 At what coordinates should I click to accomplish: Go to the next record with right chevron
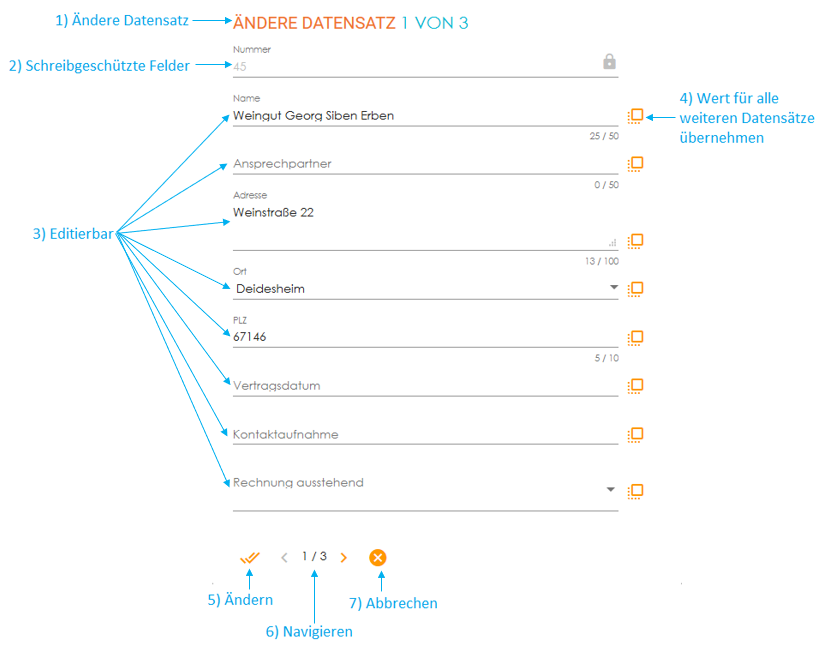pos(344,558)
